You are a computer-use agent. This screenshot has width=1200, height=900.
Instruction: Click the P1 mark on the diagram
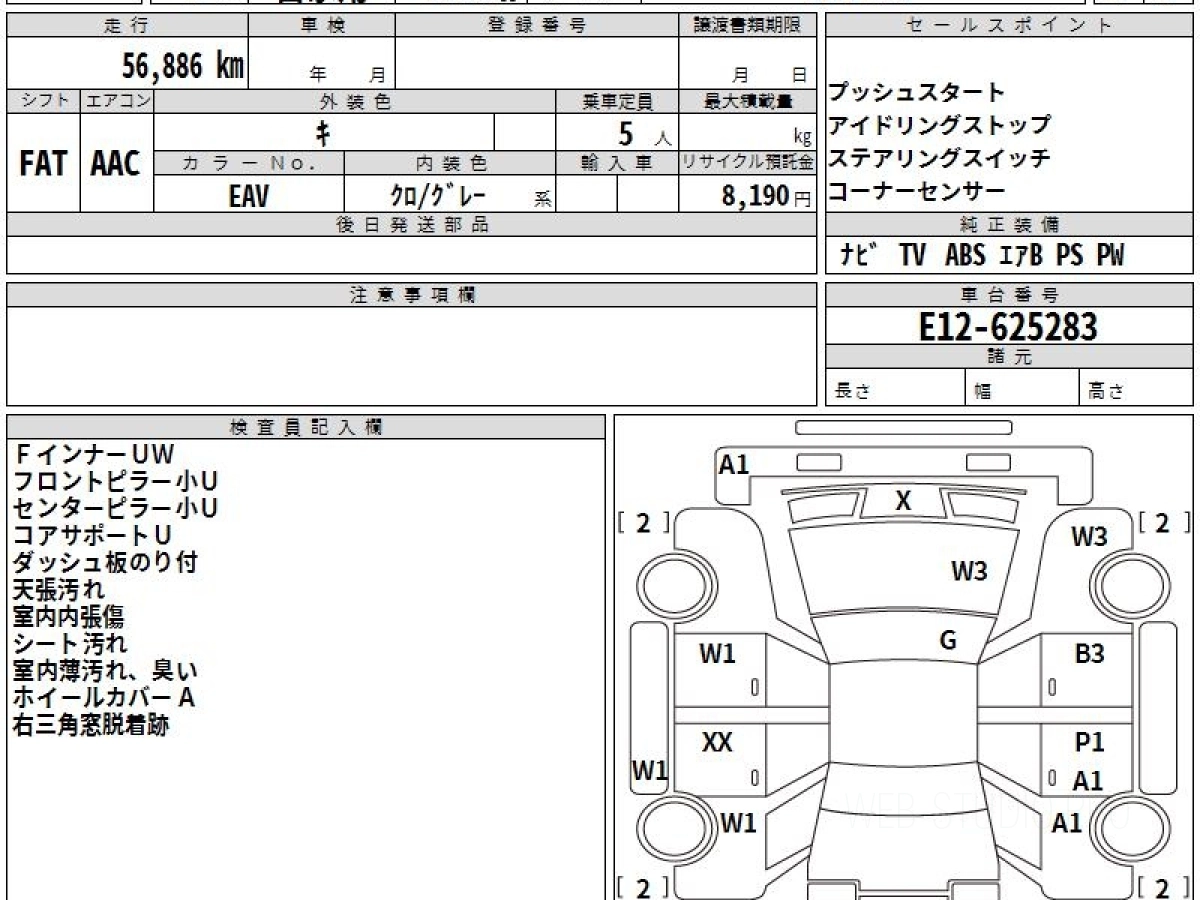tap(1089, 742)
